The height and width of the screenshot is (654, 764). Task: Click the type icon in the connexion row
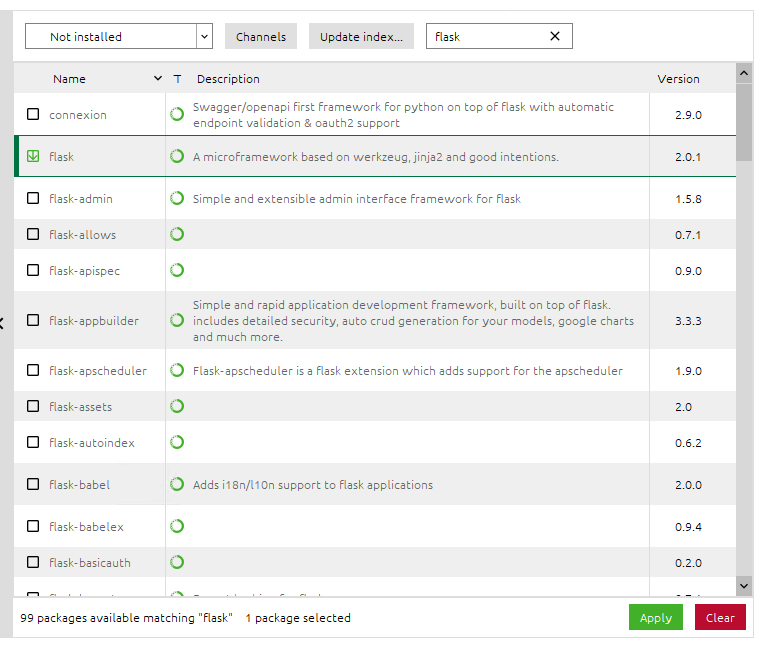coord(177,114)
